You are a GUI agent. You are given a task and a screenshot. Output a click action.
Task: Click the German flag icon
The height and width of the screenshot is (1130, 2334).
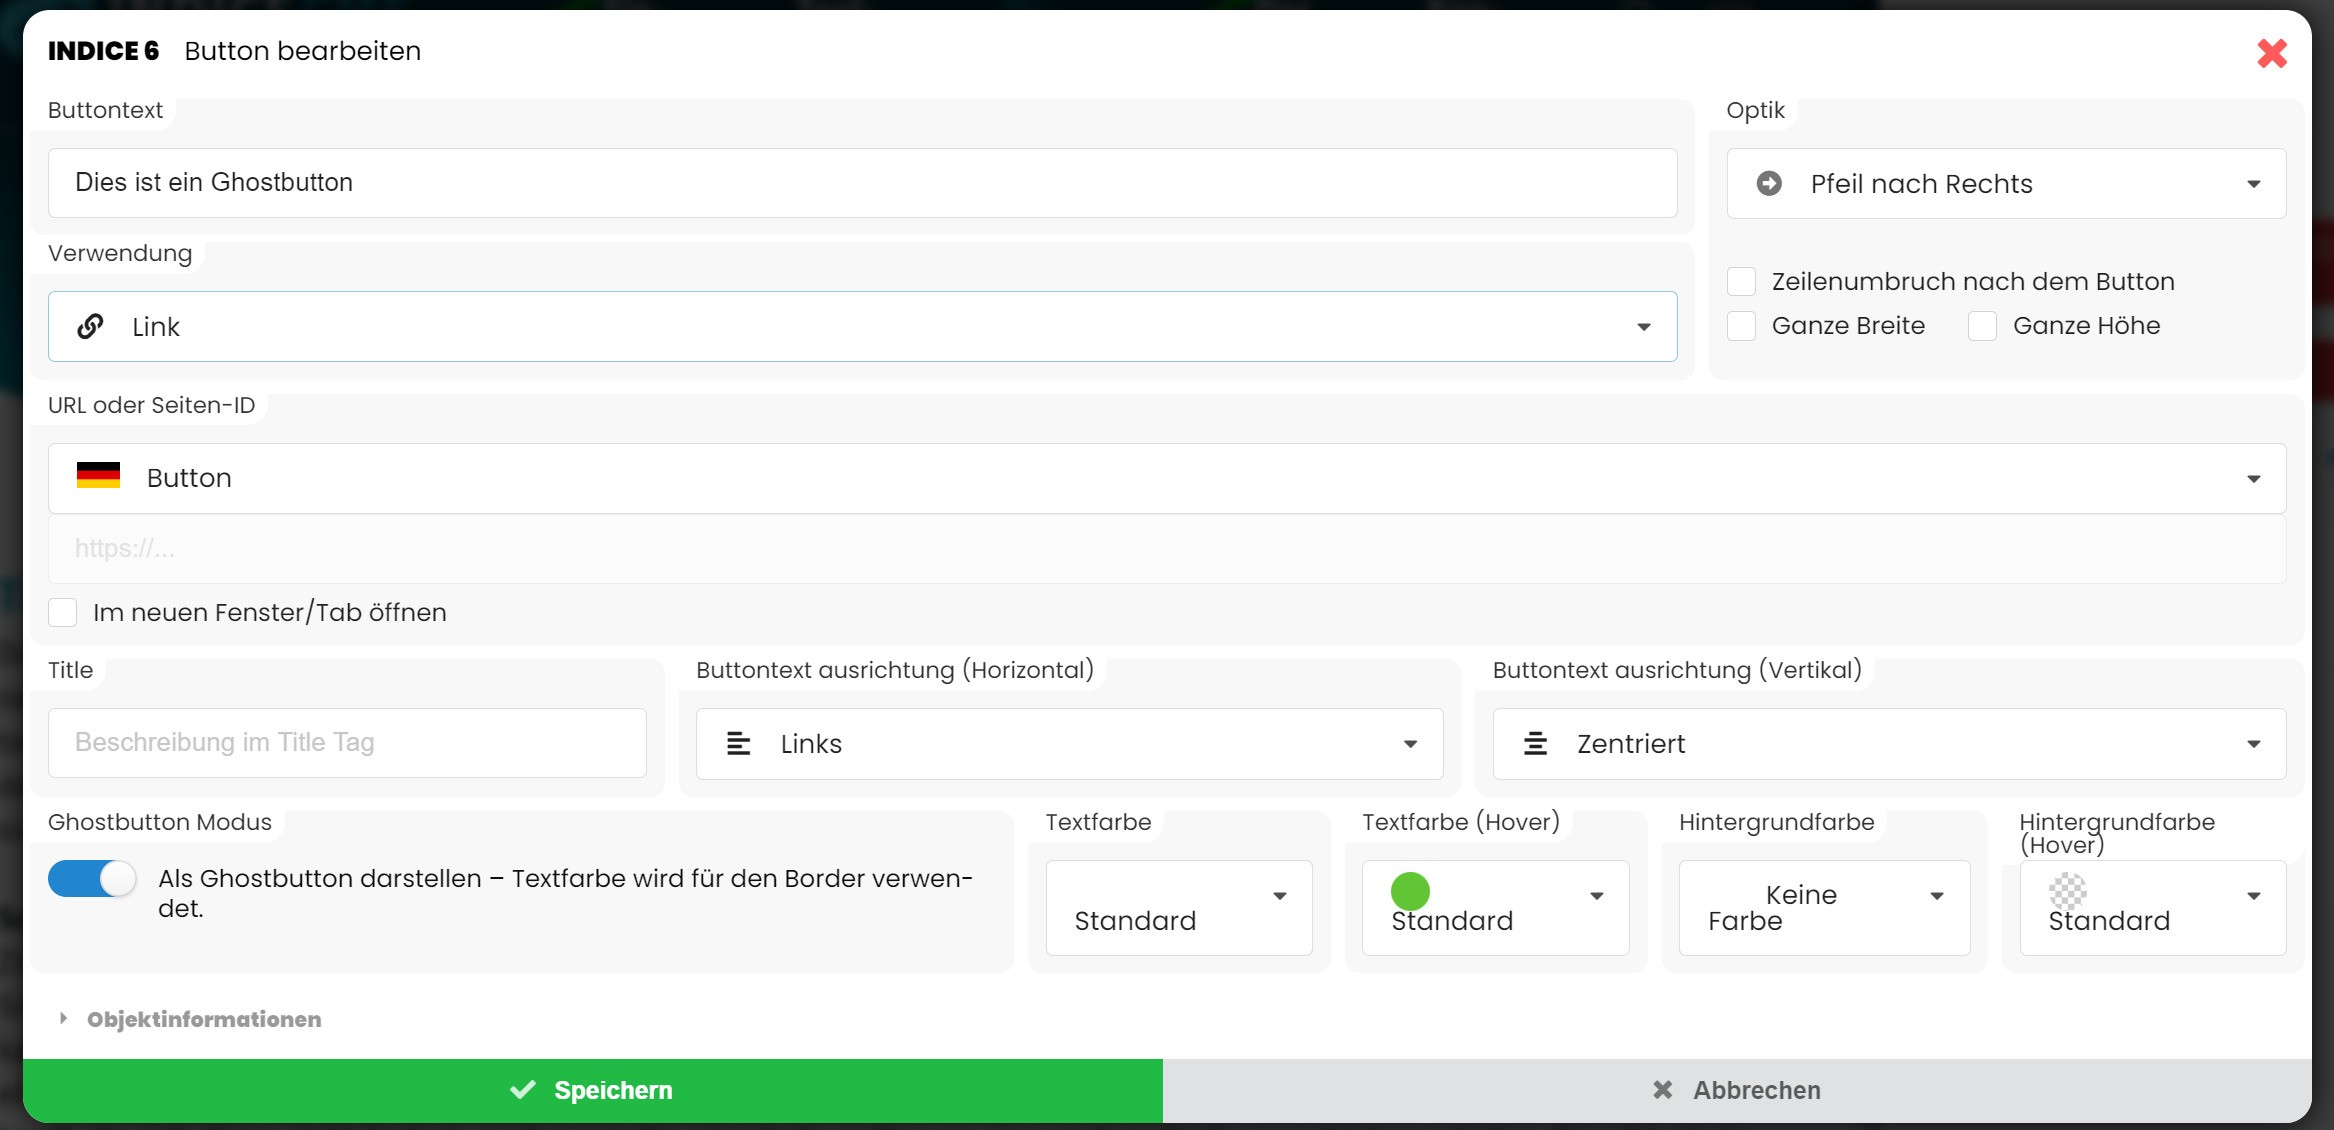98,476
